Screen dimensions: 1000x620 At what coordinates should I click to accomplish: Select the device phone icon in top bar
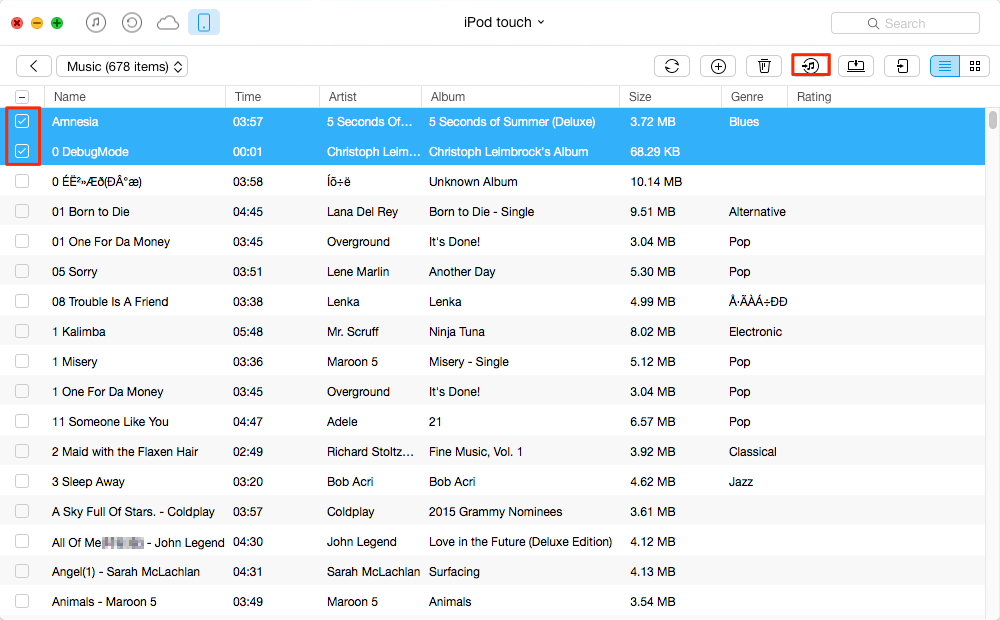point(204,22)
